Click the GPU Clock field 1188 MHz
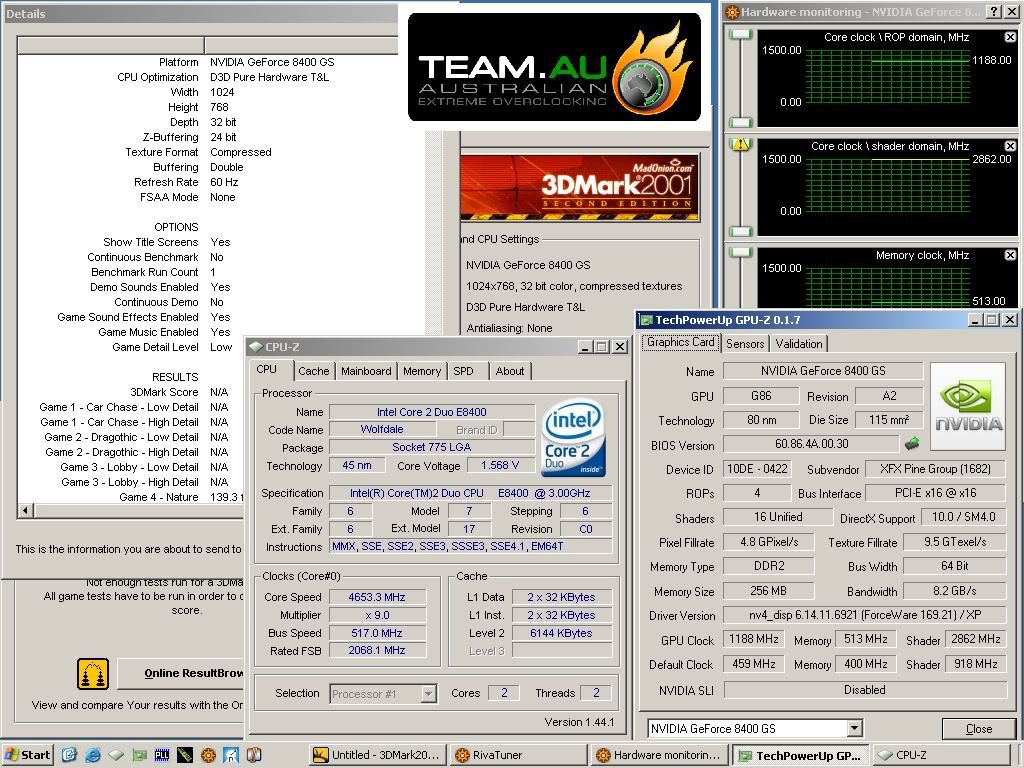 (x=754, y=639)
